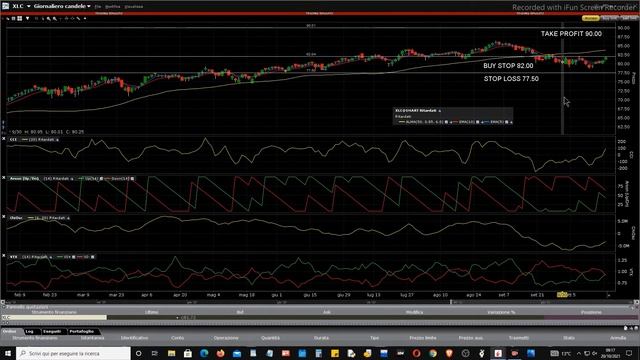640x360 pixels.
Task: Open the Visualizza menu
Action: click(x=133, y=7)
